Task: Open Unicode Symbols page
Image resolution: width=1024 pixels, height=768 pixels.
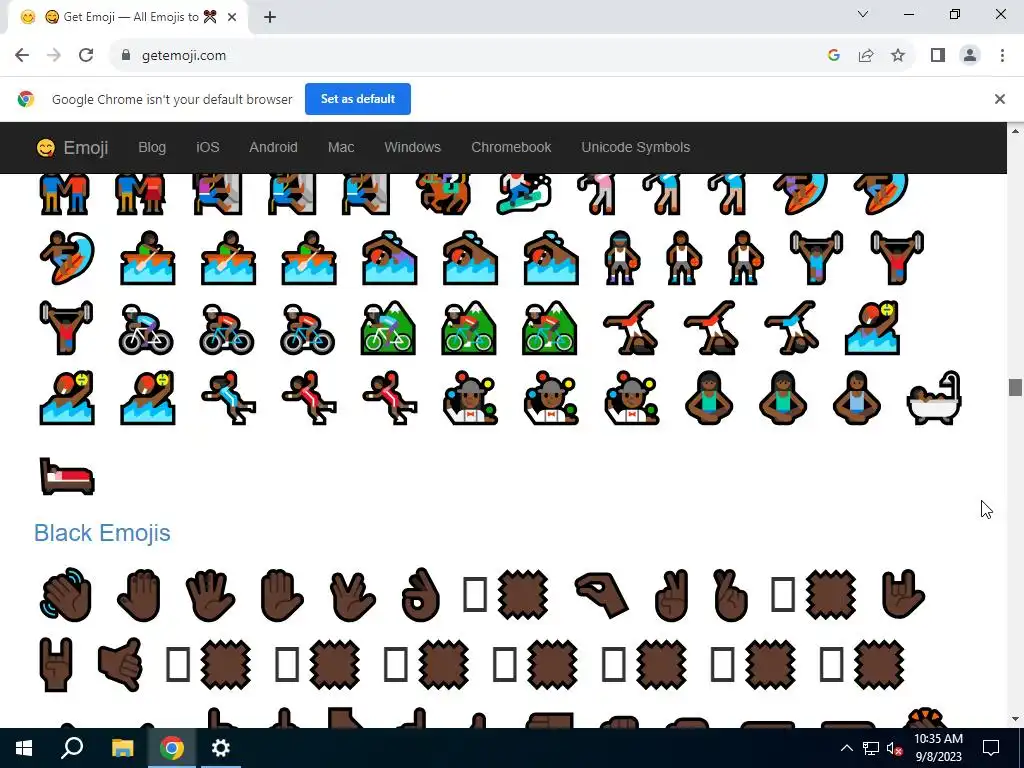Action: point(635,147)
